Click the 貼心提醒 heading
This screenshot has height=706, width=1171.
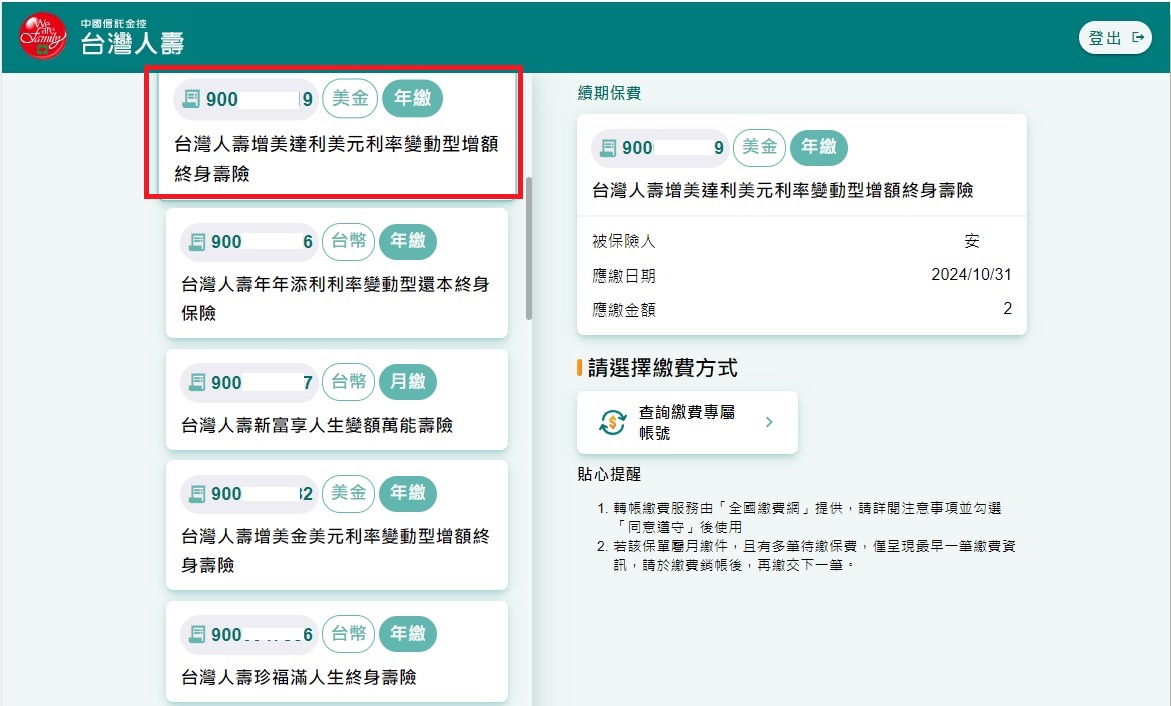point(609,474)
